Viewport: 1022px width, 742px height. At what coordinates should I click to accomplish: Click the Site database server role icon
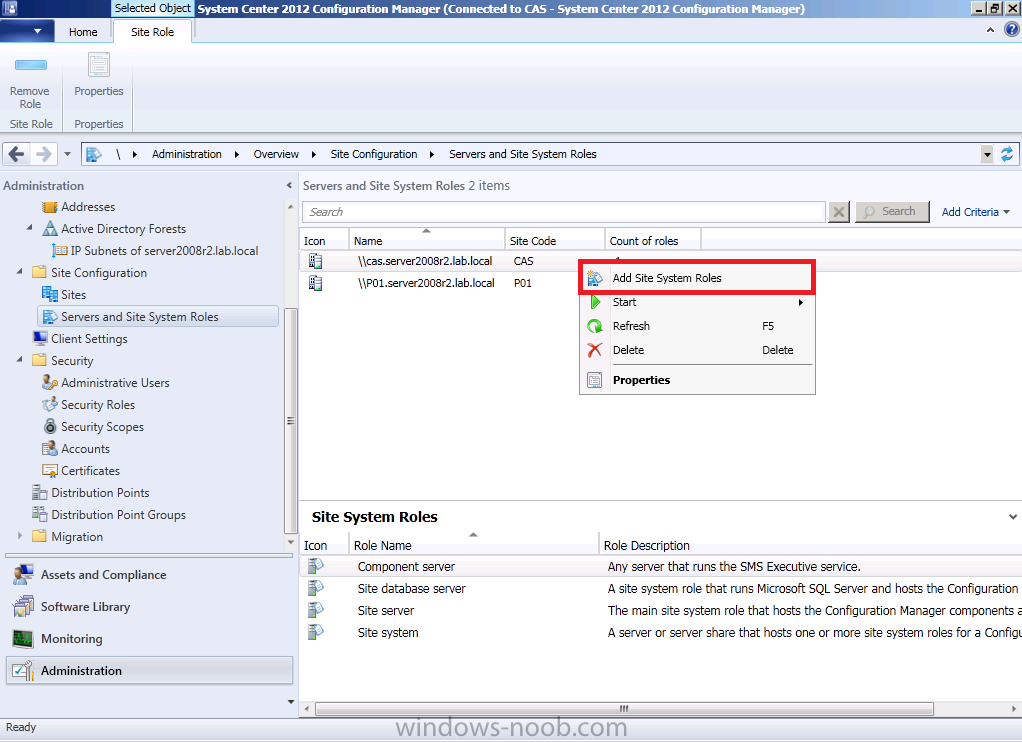click(316, 589)
